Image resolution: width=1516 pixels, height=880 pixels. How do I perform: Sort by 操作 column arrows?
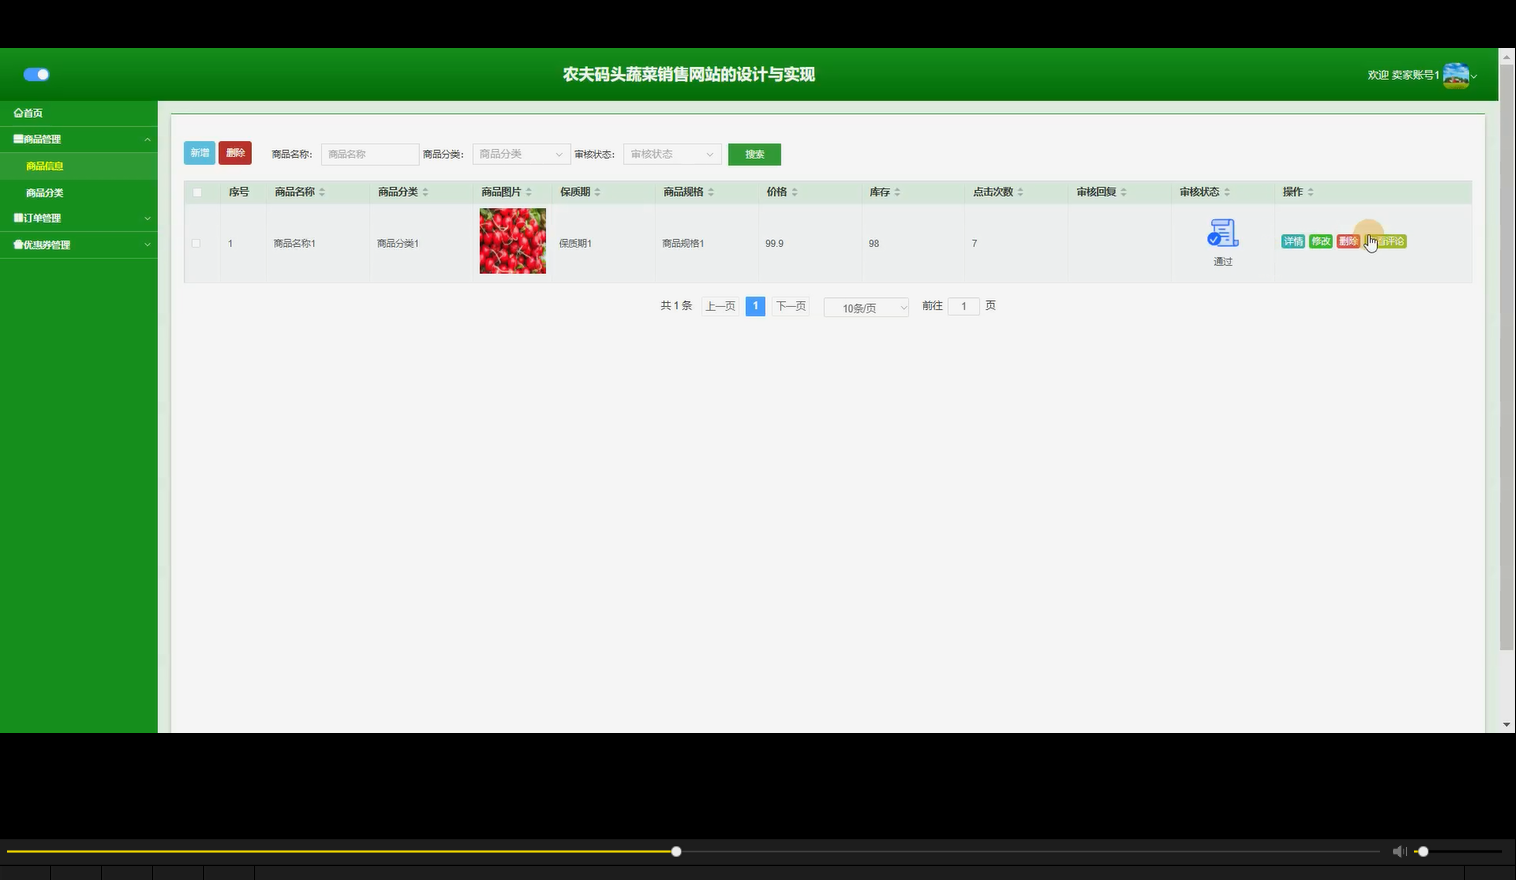1310,192
